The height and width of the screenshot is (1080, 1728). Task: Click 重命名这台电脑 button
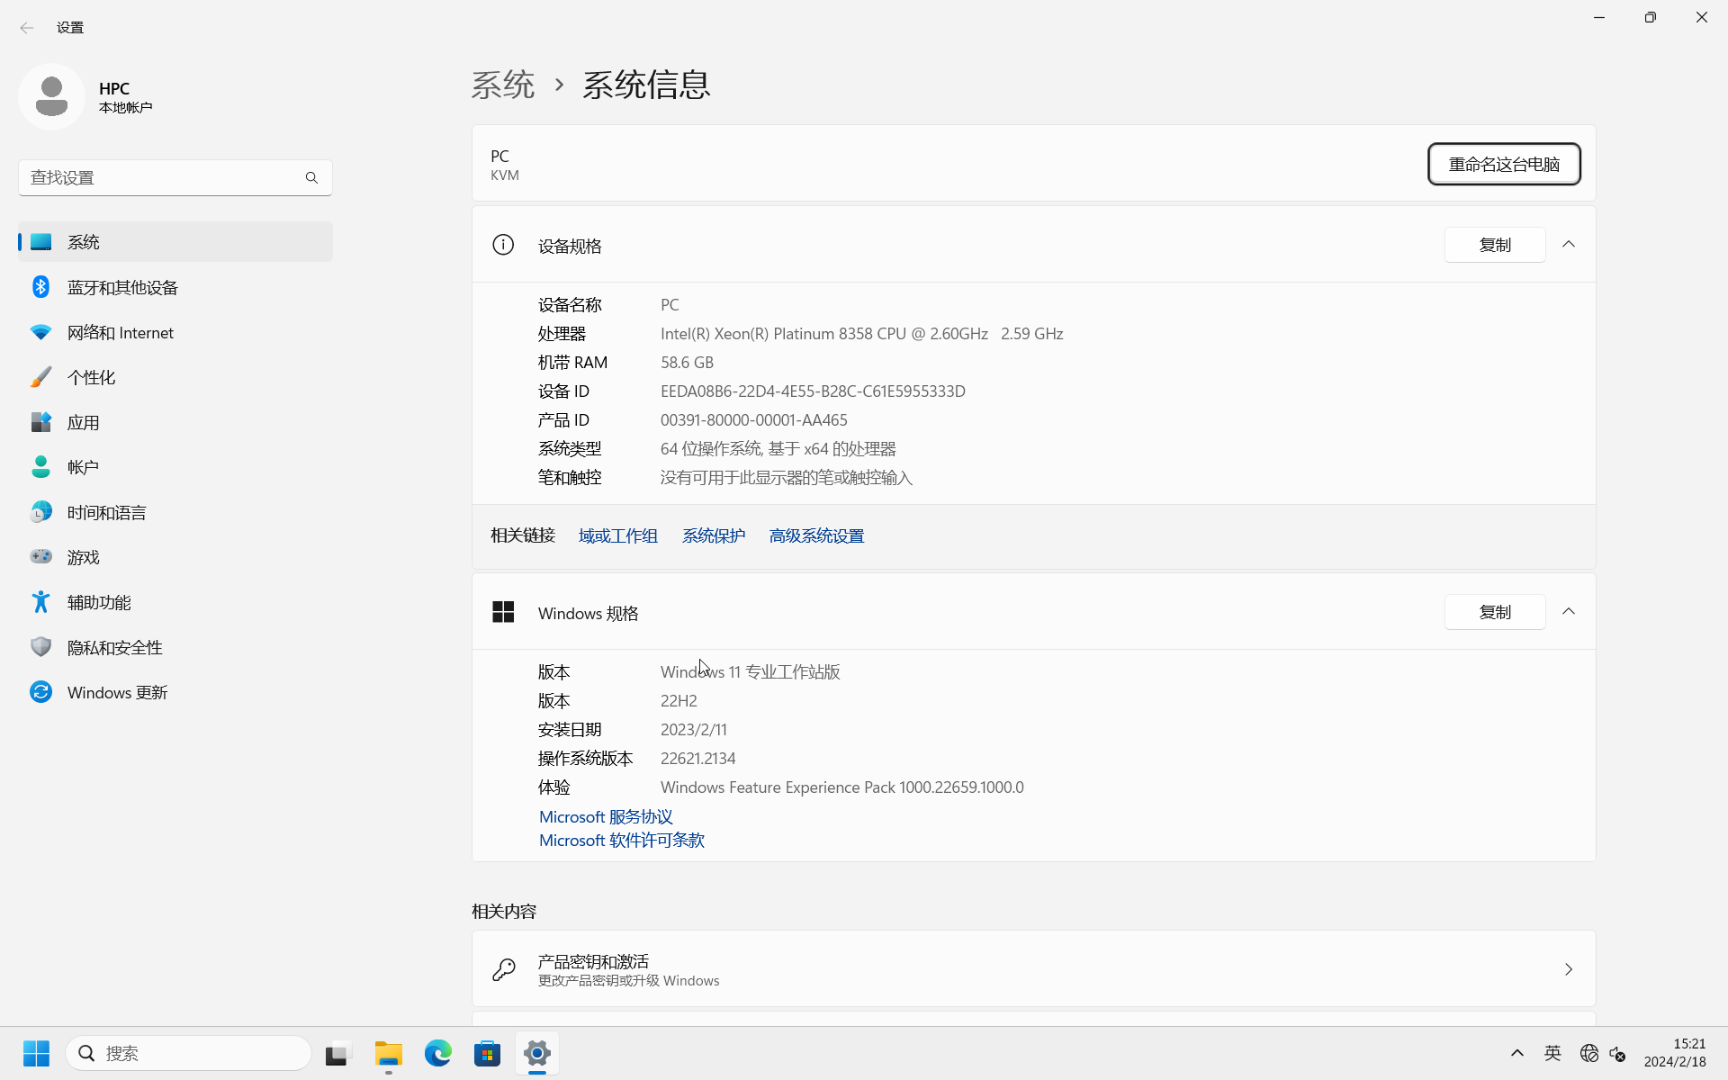pyautogui.click(x=1504, y=164)
